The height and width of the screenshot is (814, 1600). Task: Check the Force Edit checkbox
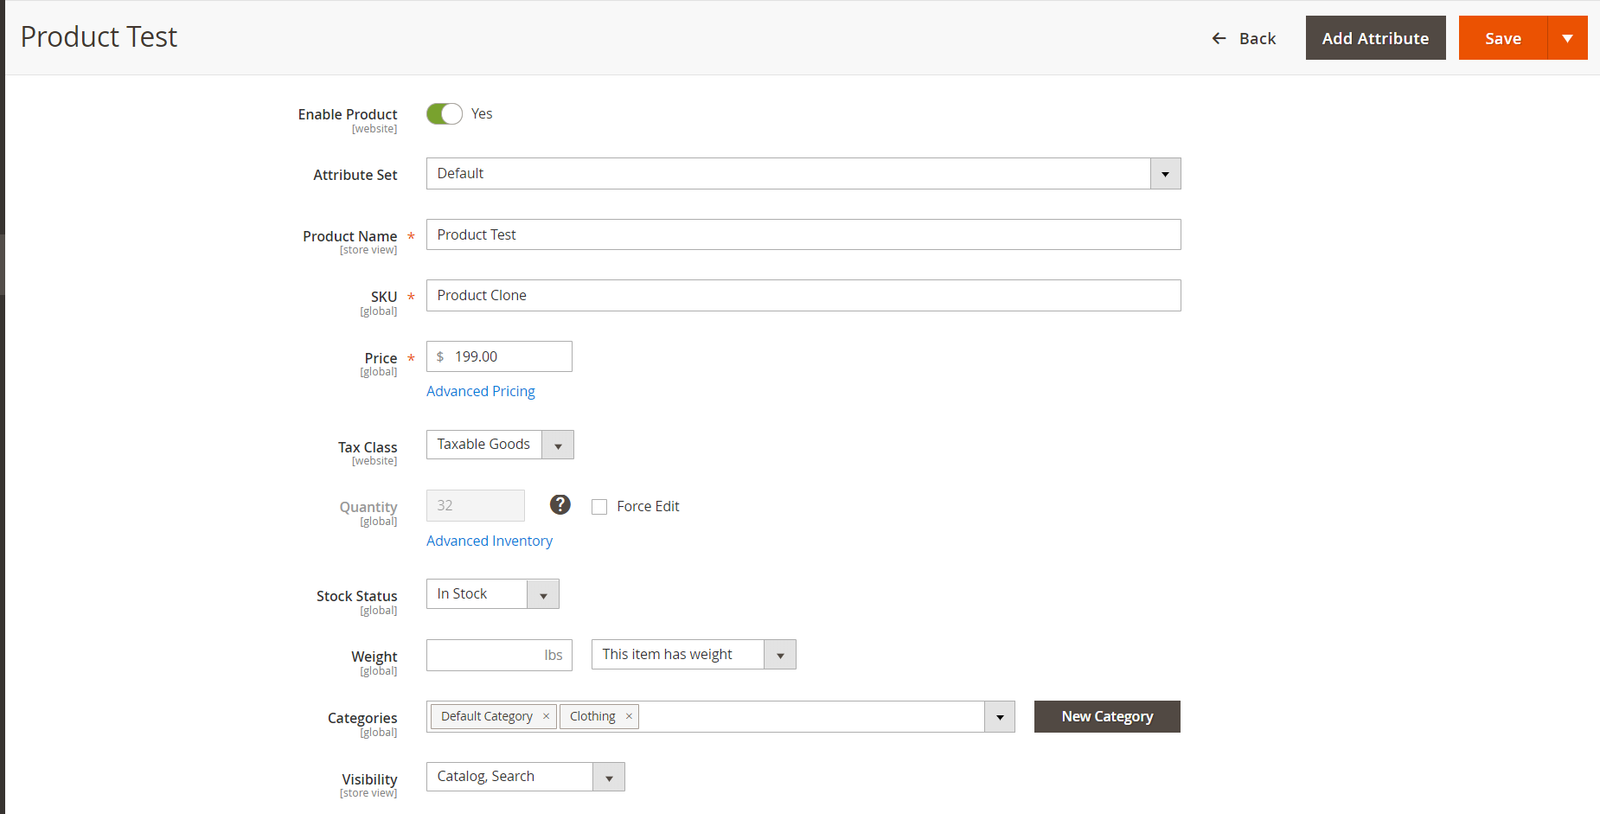599,507
